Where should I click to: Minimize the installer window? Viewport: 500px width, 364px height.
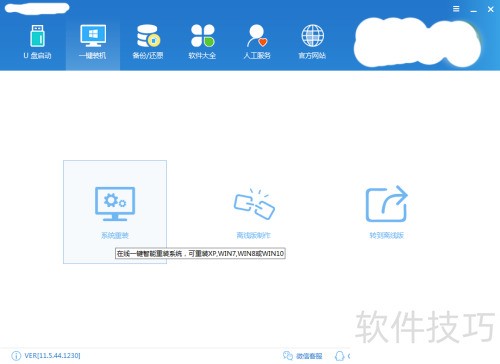pyautogui.click(x=473, y=10)
